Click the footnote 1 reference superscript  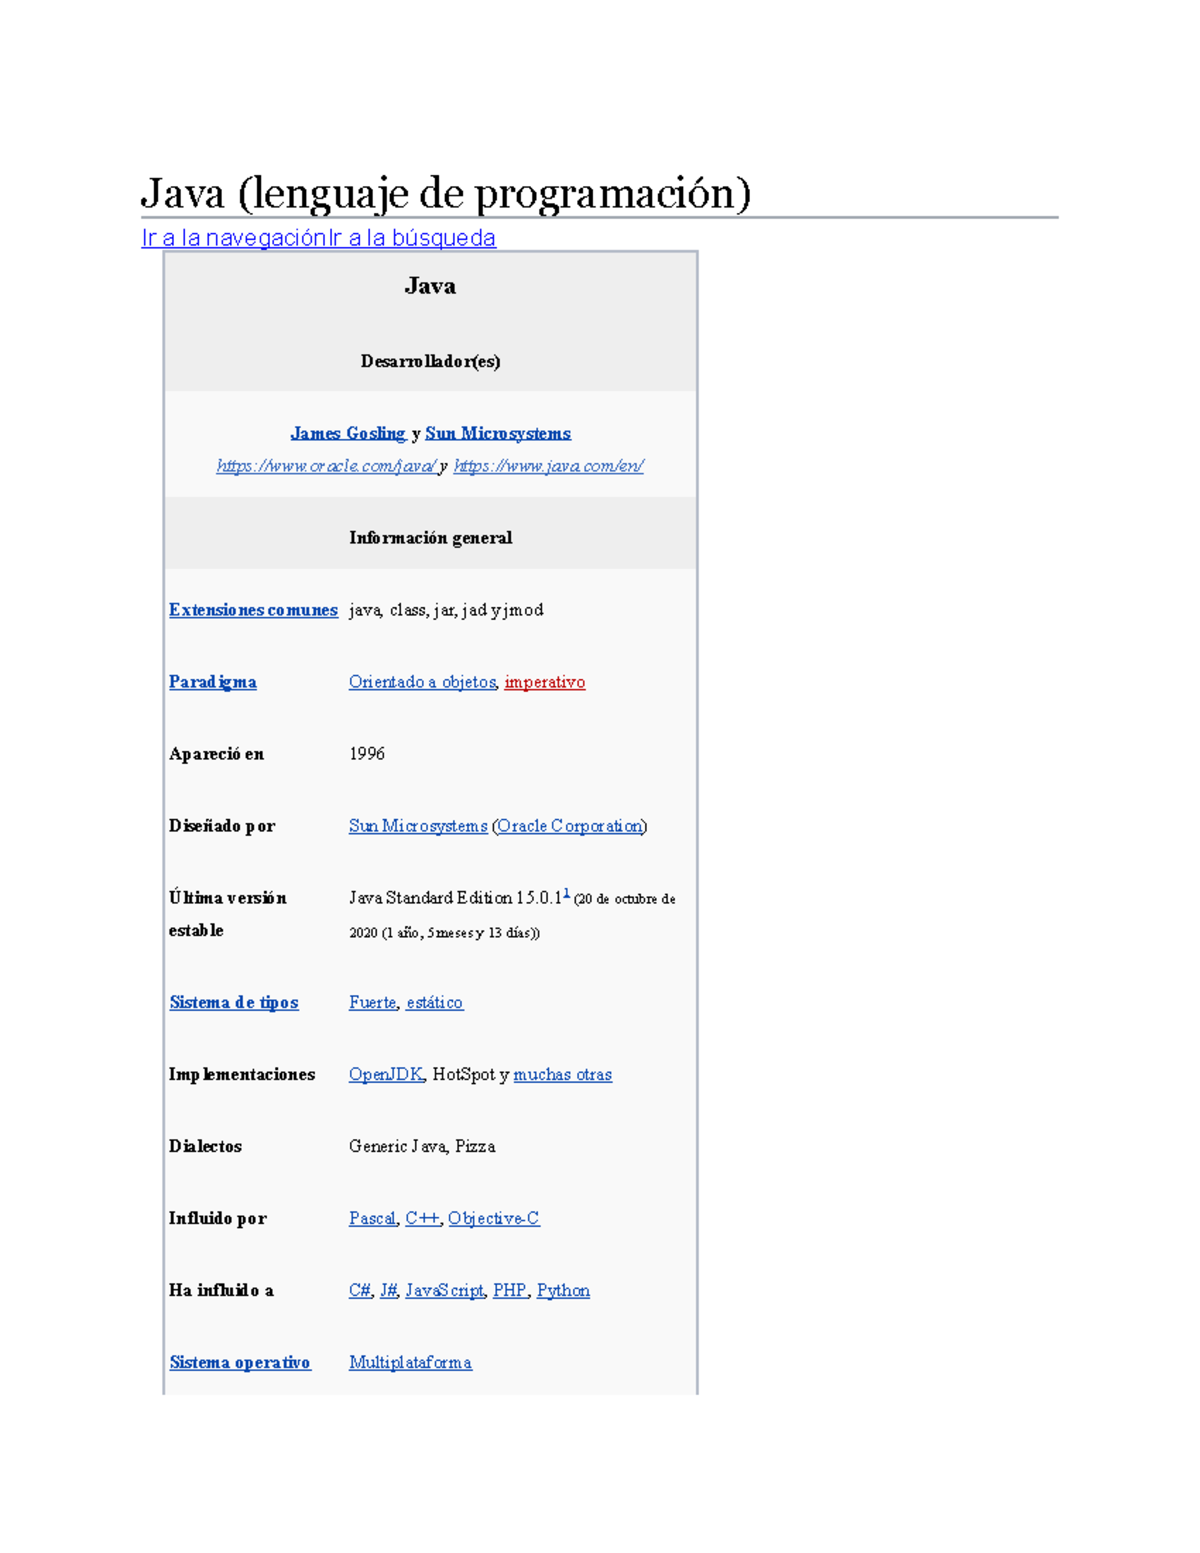pos(568,893)
